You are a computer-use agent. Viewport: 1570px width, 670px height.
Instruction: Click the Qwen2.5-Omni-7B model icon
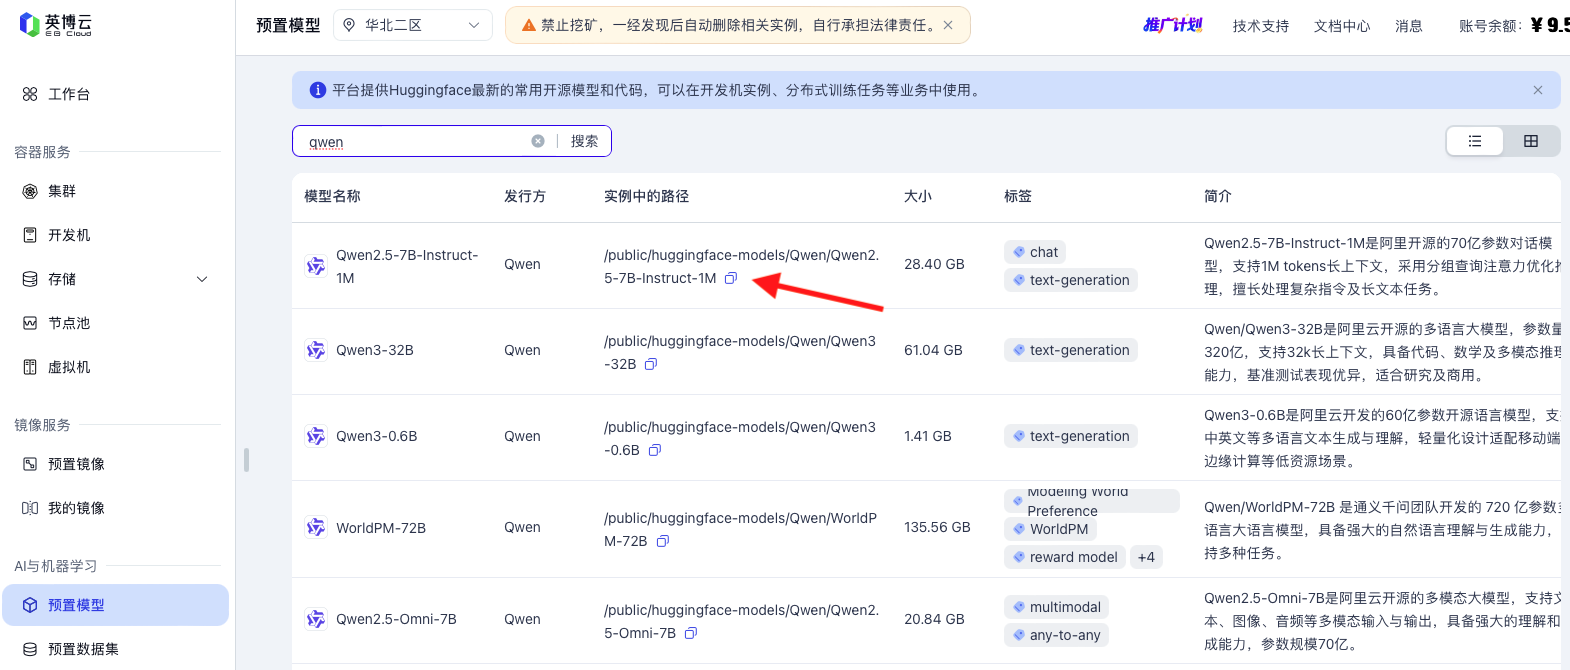316,619
